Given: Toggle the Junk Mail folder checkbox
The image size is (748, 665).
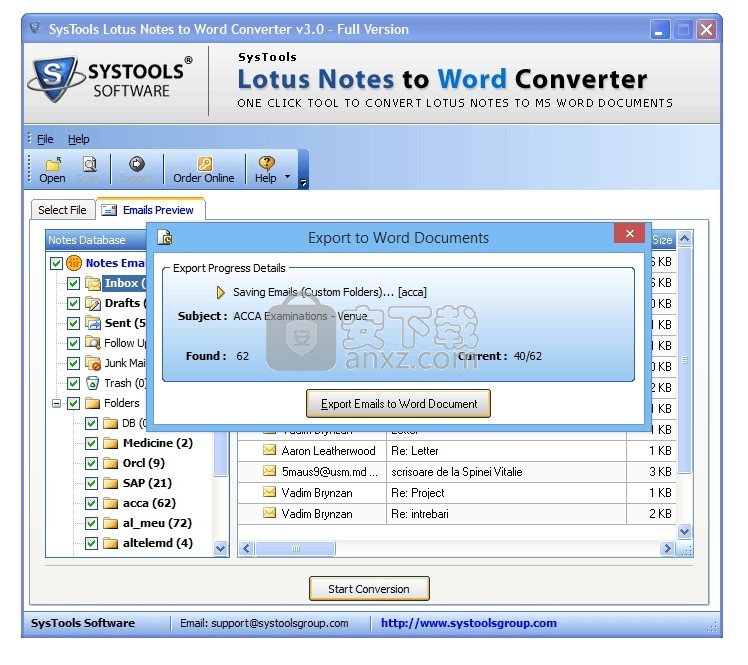Looking at the screenshot, I should pos(73,364).
